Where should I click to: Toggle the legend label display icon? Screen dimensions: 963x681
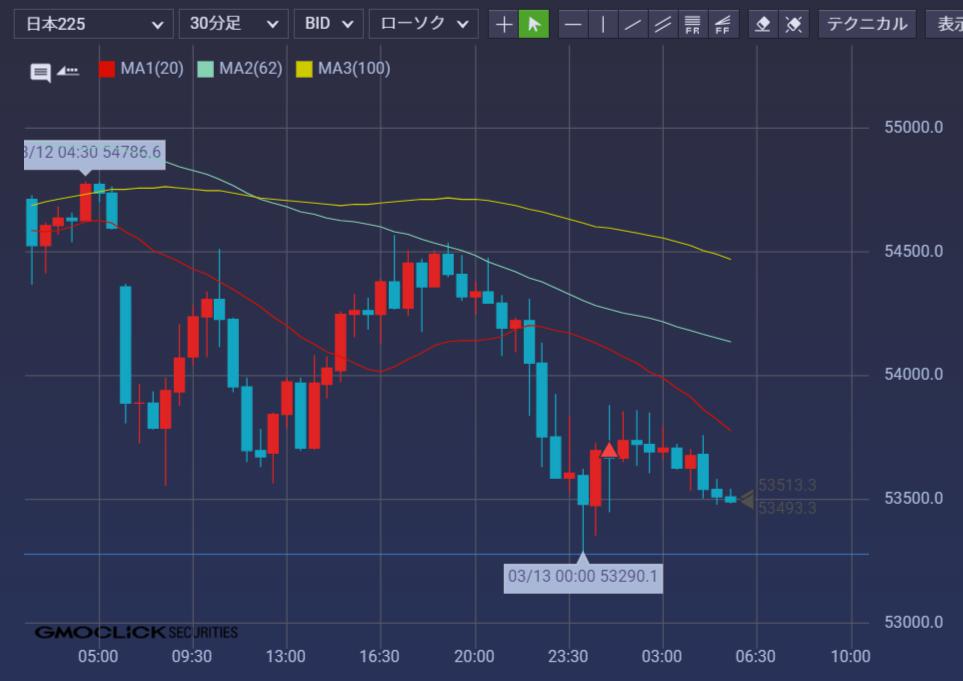click(x=68, y=70)
